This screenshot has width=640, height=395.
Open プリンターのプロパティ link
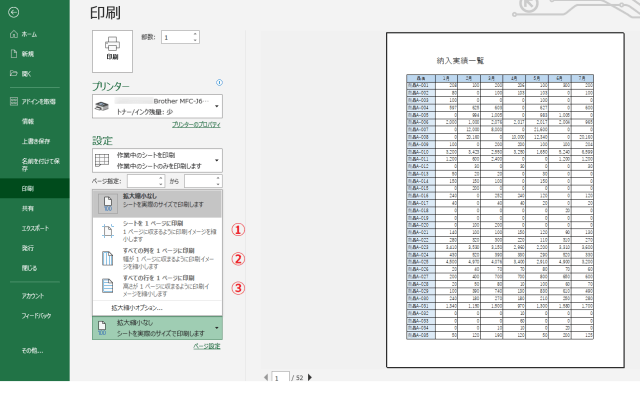pos(196,124)
